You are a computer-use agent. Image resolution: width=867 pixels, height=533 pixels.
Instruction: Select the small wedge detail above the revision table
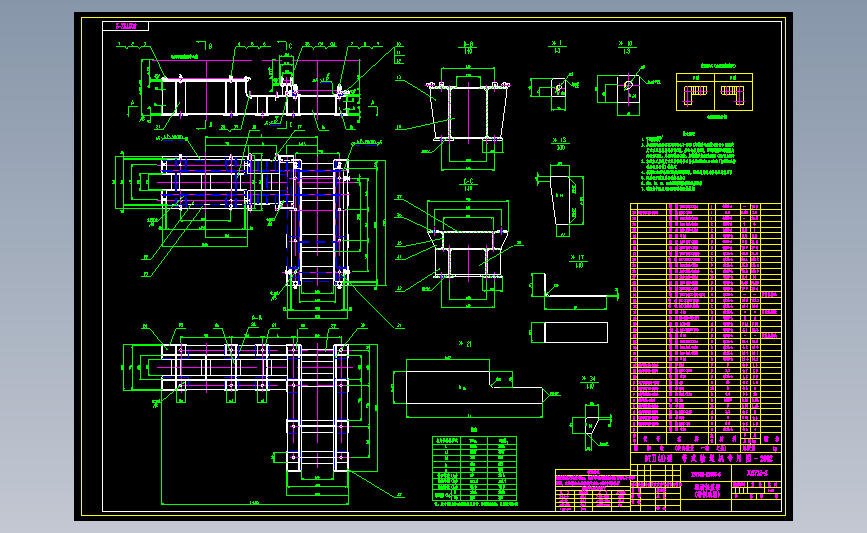tap(591, 426)
